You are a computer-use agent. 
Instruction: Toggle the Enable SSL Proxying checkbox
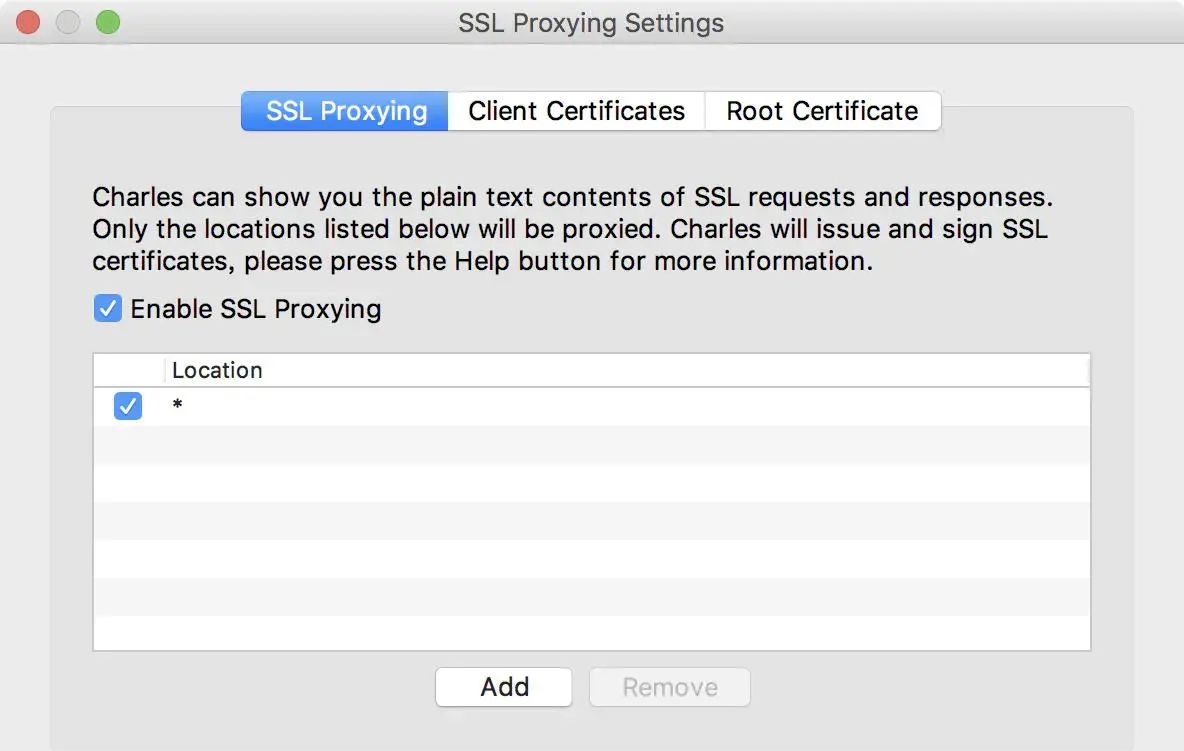tap(108, 308)
